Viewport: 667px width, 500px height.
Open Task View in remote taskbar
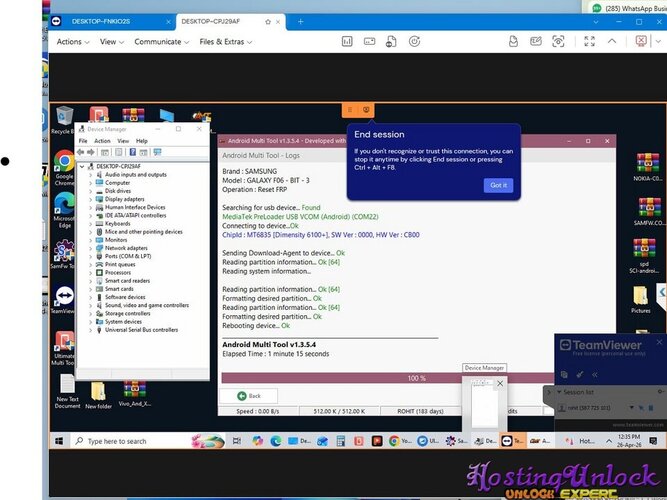[x=237, y=441]
